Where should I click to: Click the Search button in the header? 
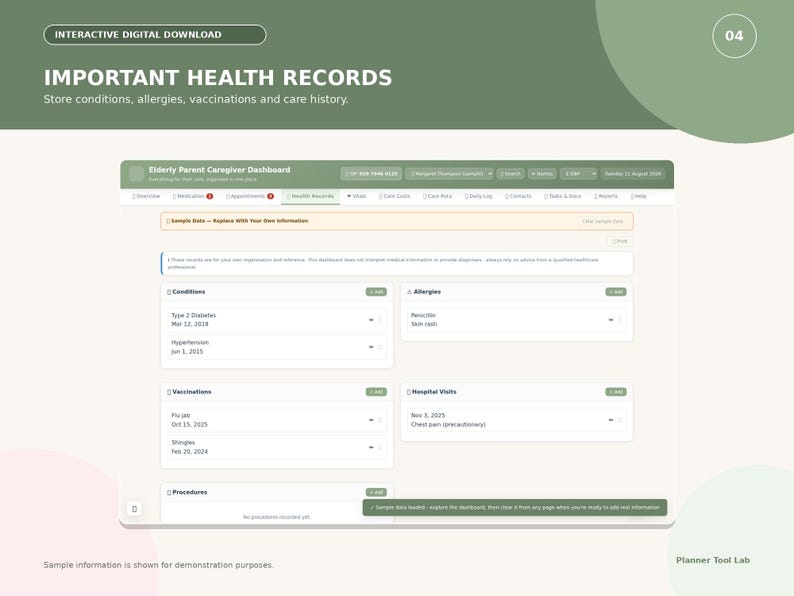click(x=510, y=174)
